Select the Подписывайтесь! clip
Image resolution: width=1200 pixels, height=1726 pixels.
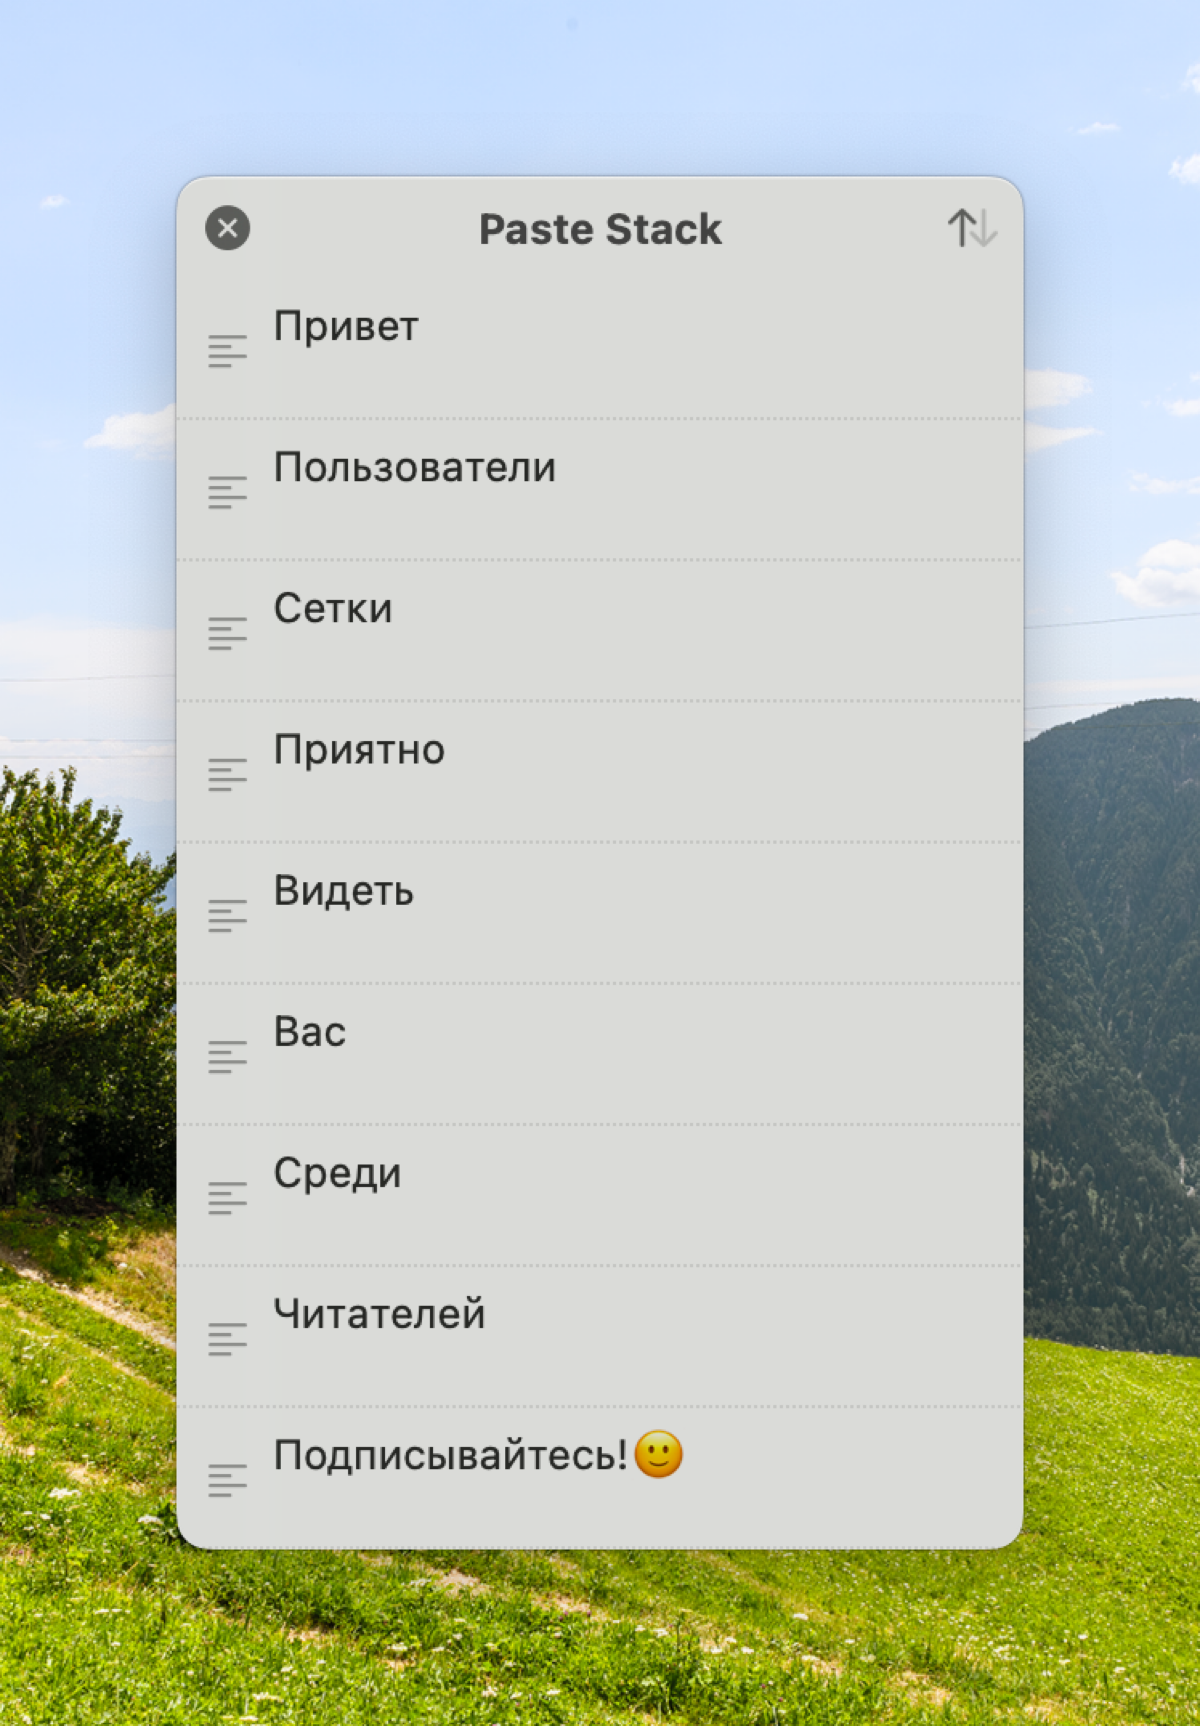(x=600, y=1477)
